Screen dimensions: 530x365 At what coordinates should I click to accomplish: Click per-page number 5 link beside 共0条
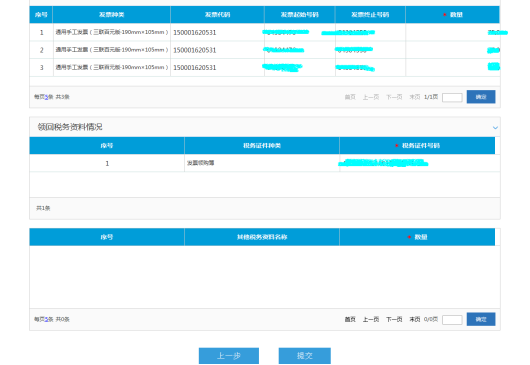point(46,319)
